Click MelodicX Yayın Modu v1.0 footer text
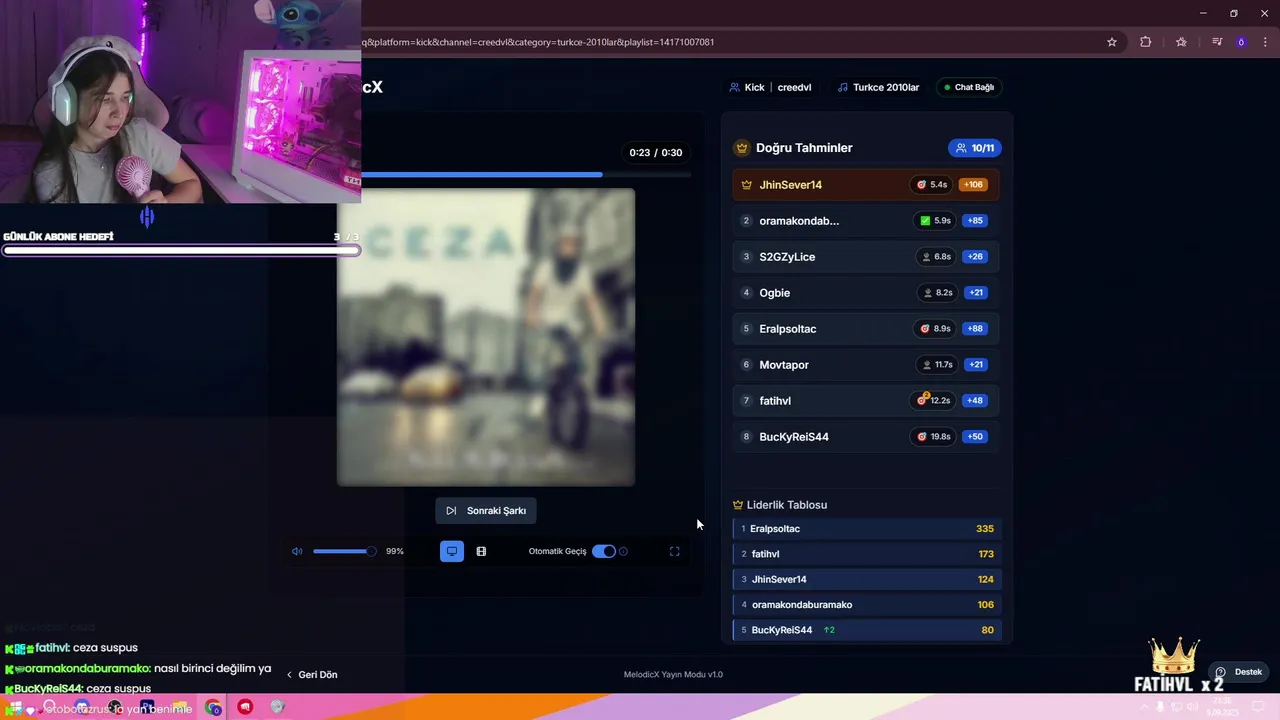The height and width of the screenshot is (720, 1280). pyautogui.click(x=673, y=675)
